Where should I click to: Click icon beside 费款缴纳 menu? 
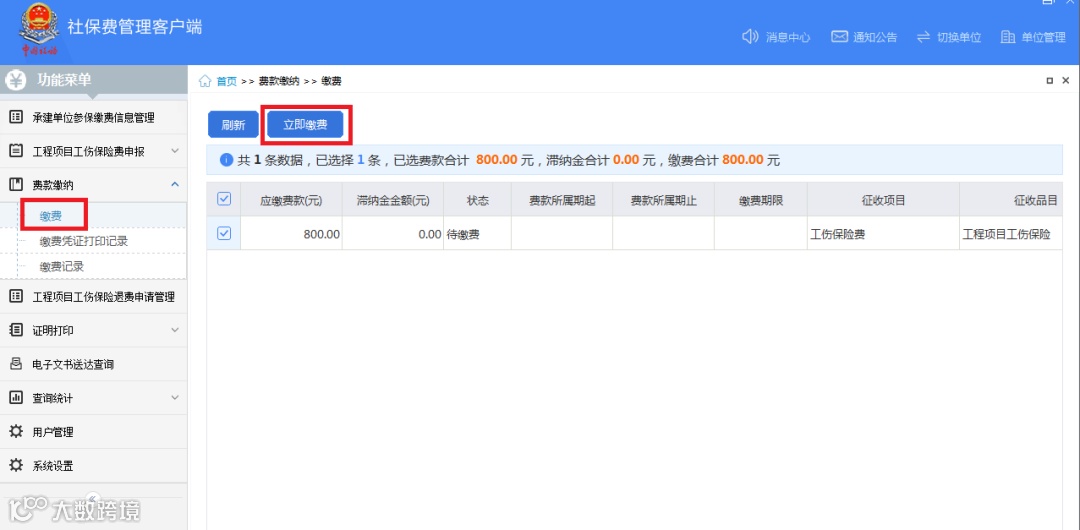[x=15, y=184]
